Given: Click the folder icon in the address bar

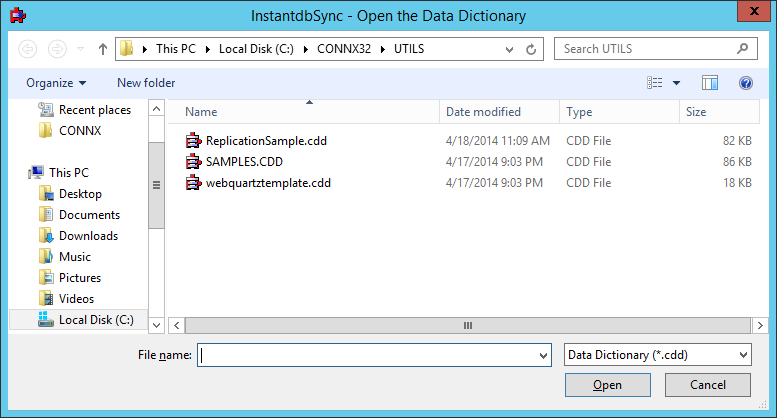Looking at the screenshot, I should click(x=127, y=49).
